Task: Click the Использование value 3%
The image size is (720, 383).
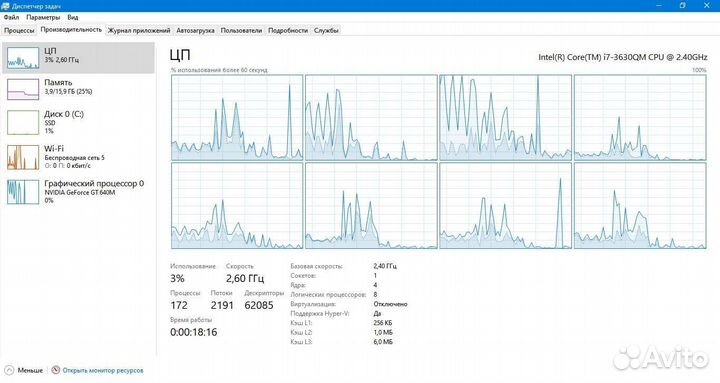Action: [177, 278]
